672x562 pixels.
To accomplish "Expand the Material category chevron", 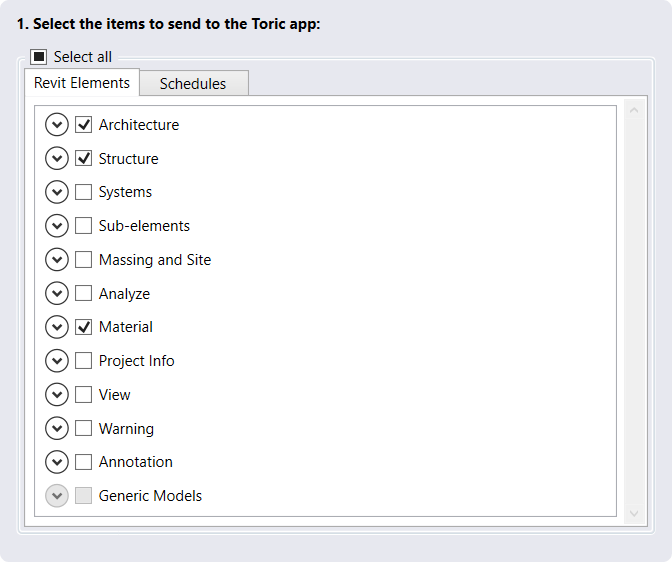I will [57, 327].
